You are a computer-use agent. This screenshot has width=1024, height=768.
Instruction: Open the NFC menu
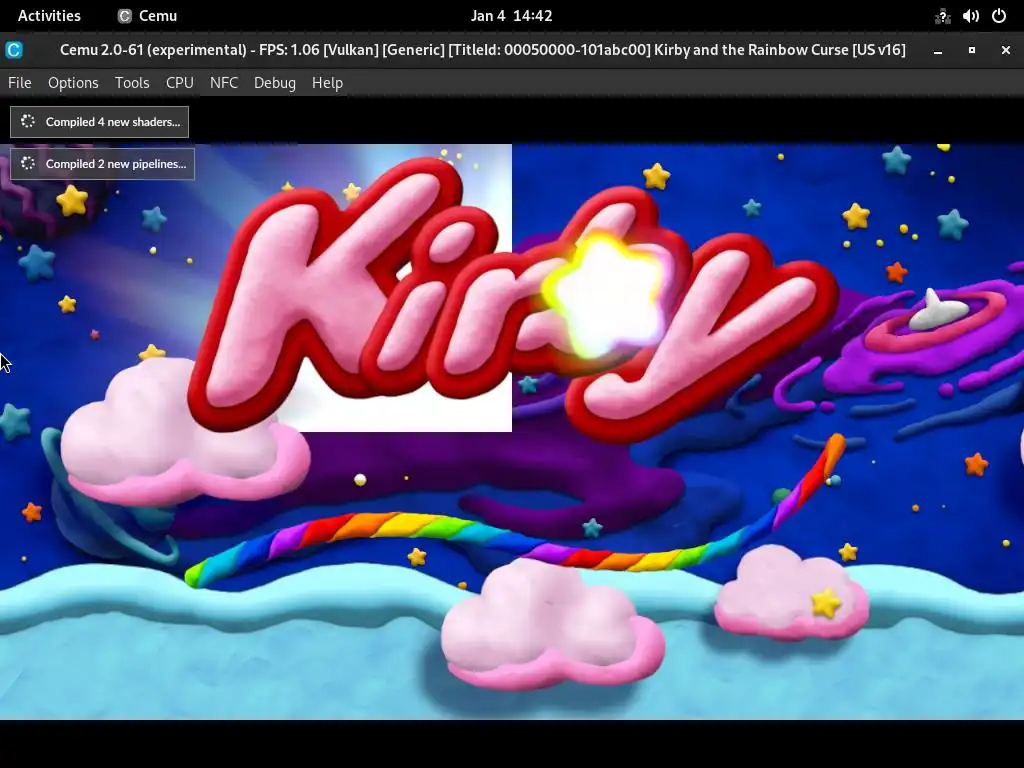point(224,83)
